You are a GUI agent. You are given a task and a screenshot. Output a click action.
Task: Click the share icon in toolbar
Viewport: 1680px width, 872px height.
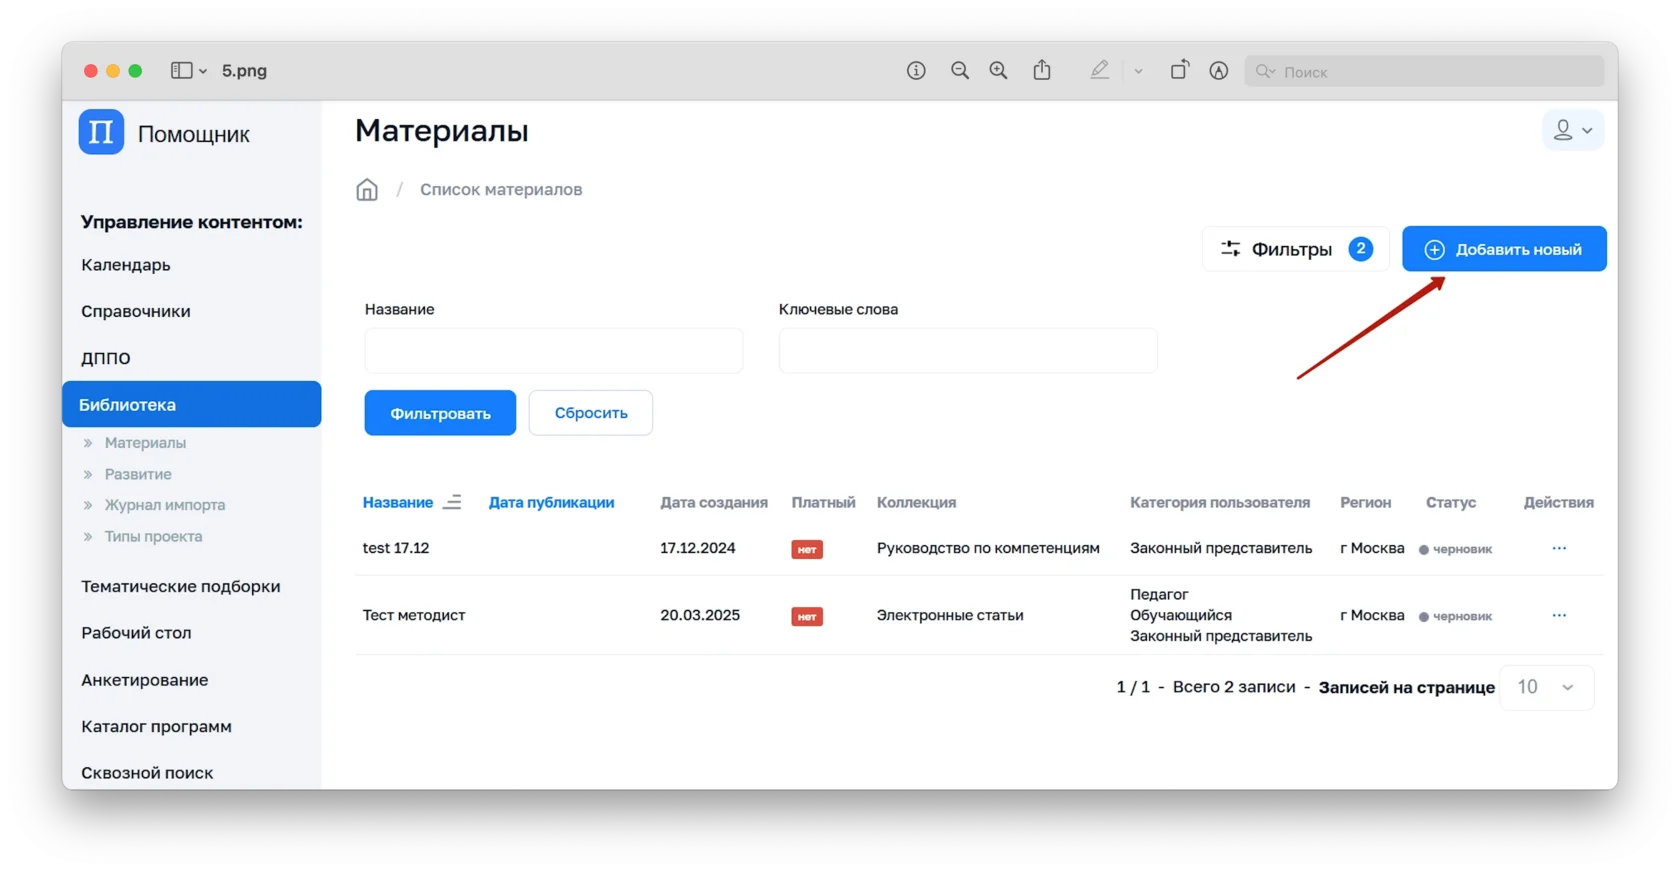click(x=1042, y=71)
